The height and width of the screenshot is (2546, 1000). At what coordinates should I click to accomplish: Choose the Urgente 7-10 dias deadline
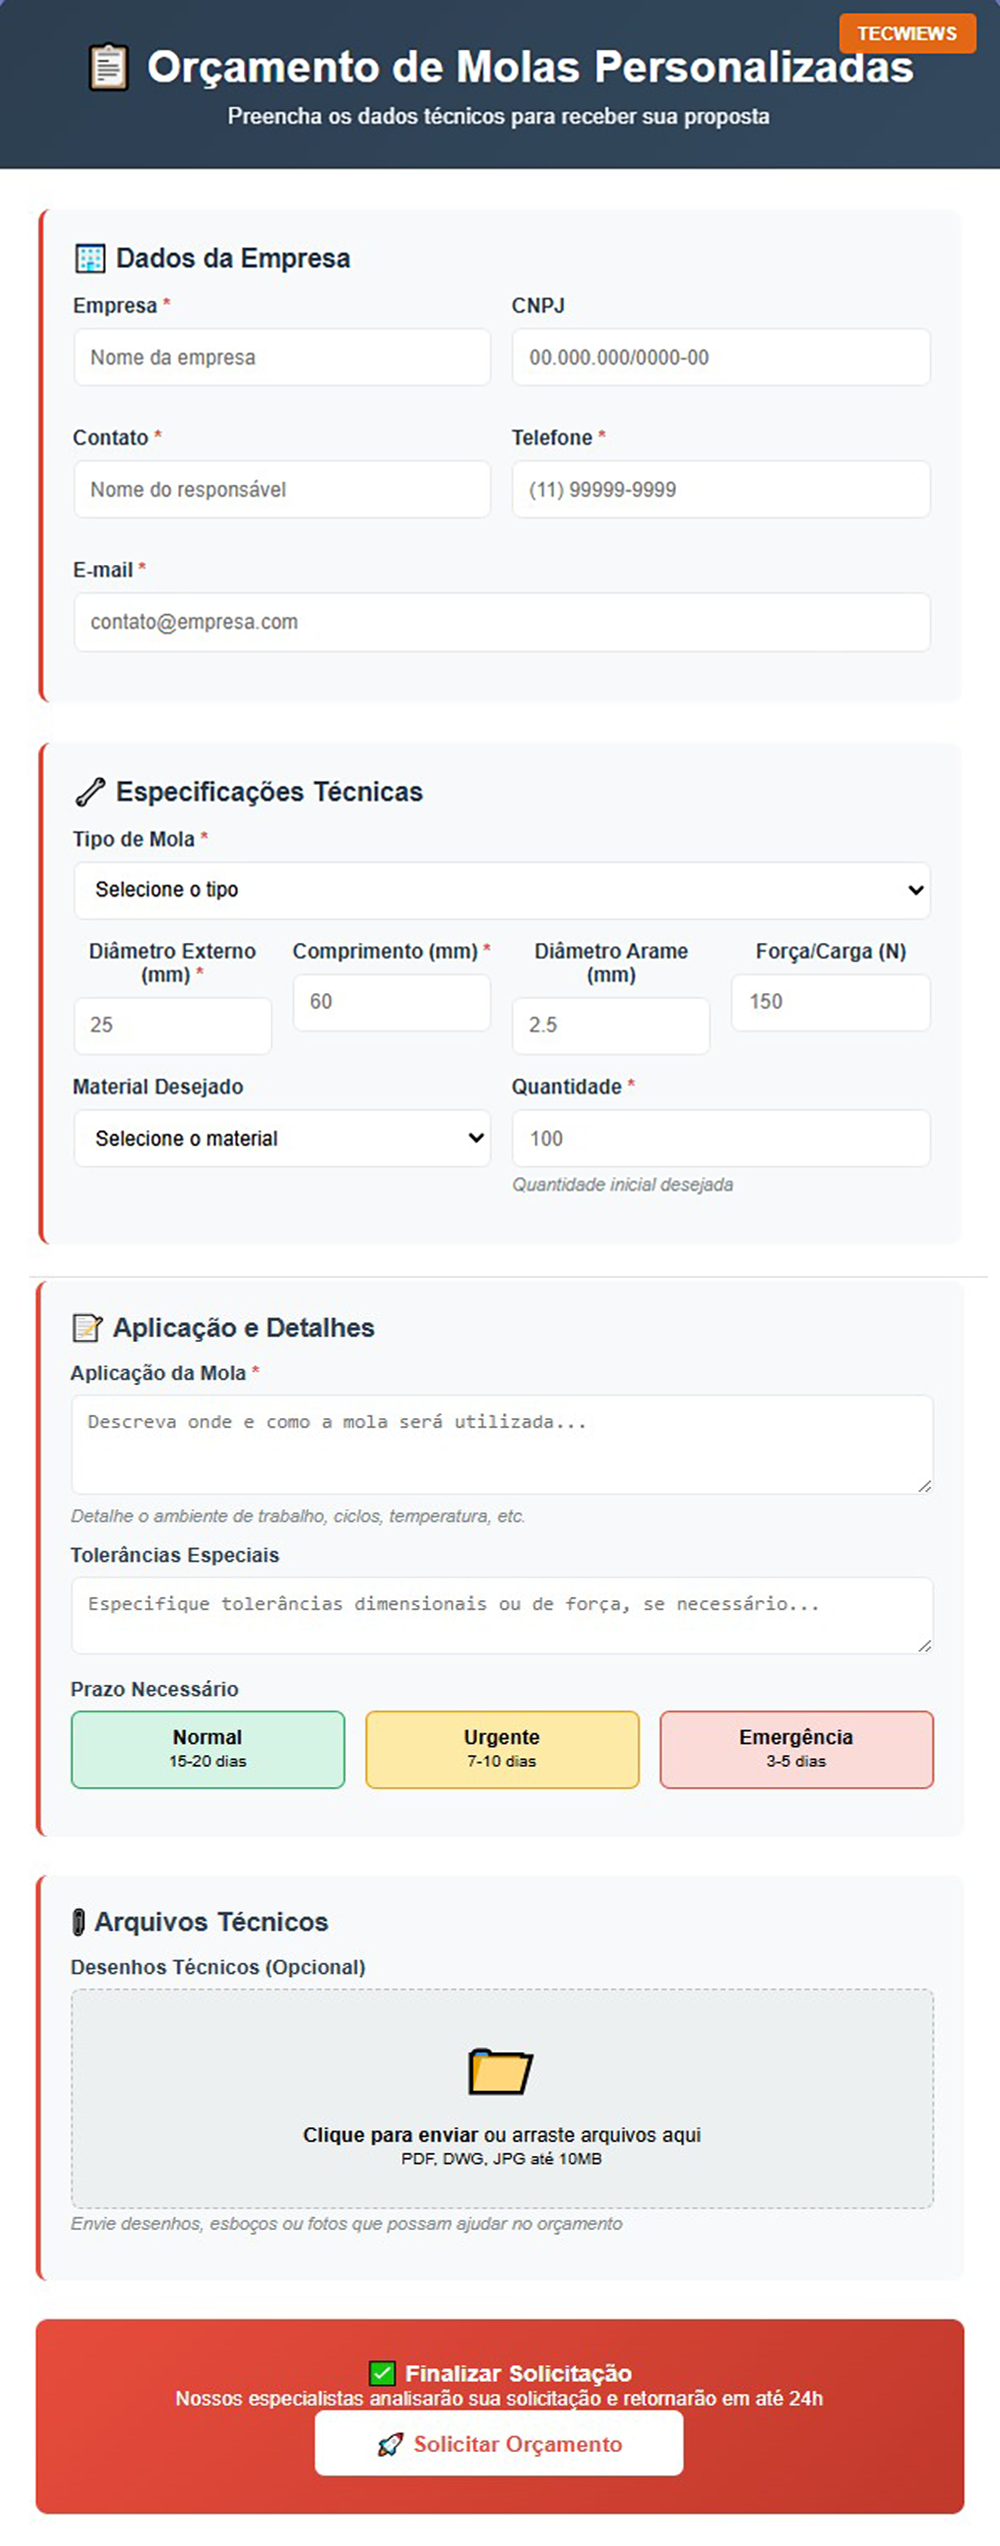coord(502,1749)
